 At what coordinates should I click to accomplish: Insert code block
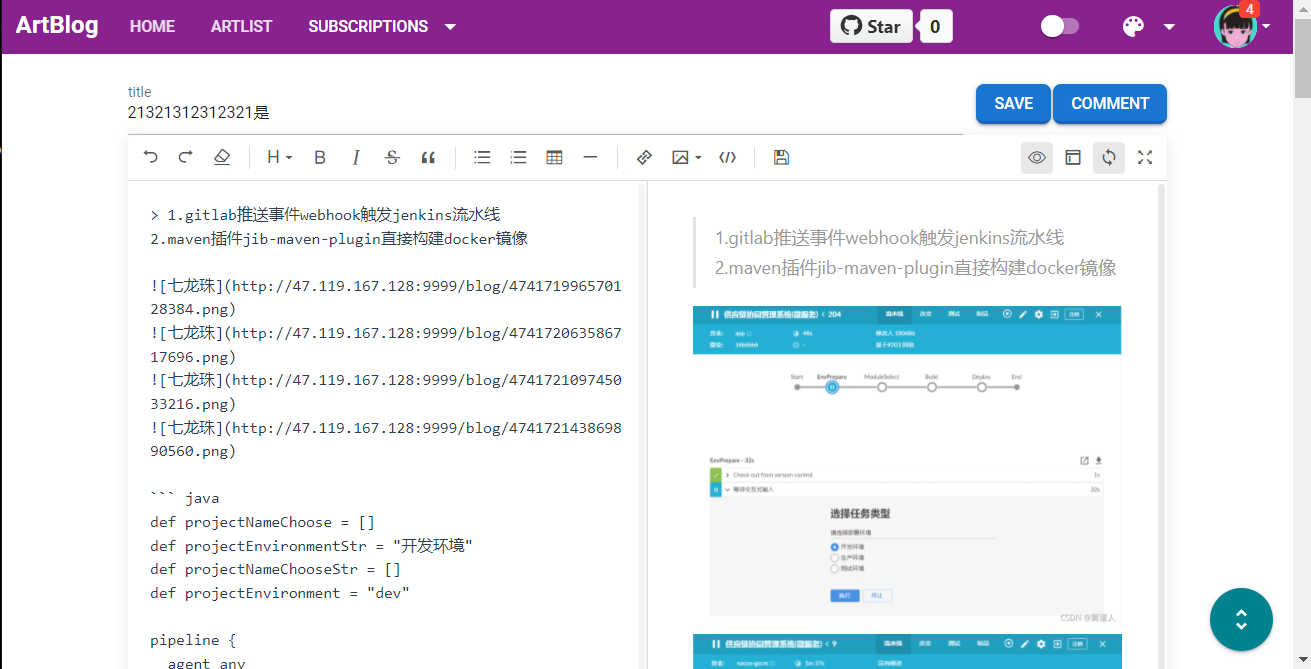[728, 157]
